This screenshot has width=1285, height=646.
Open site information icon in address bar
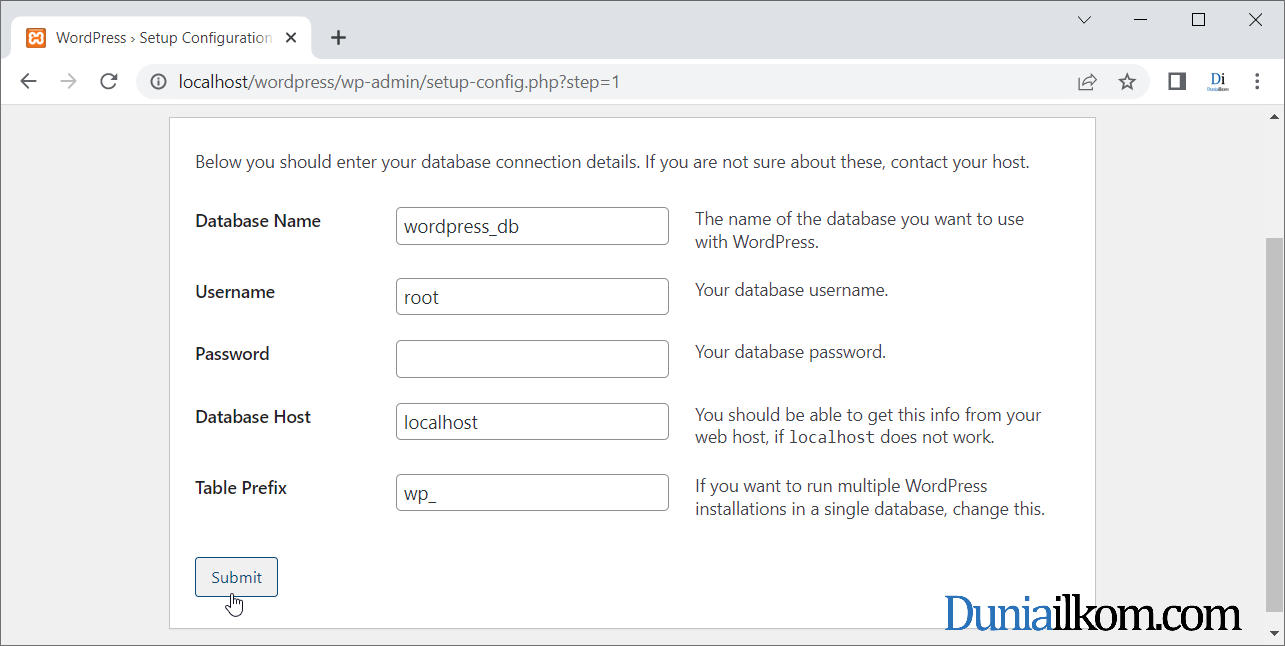[x=158, y=82]
